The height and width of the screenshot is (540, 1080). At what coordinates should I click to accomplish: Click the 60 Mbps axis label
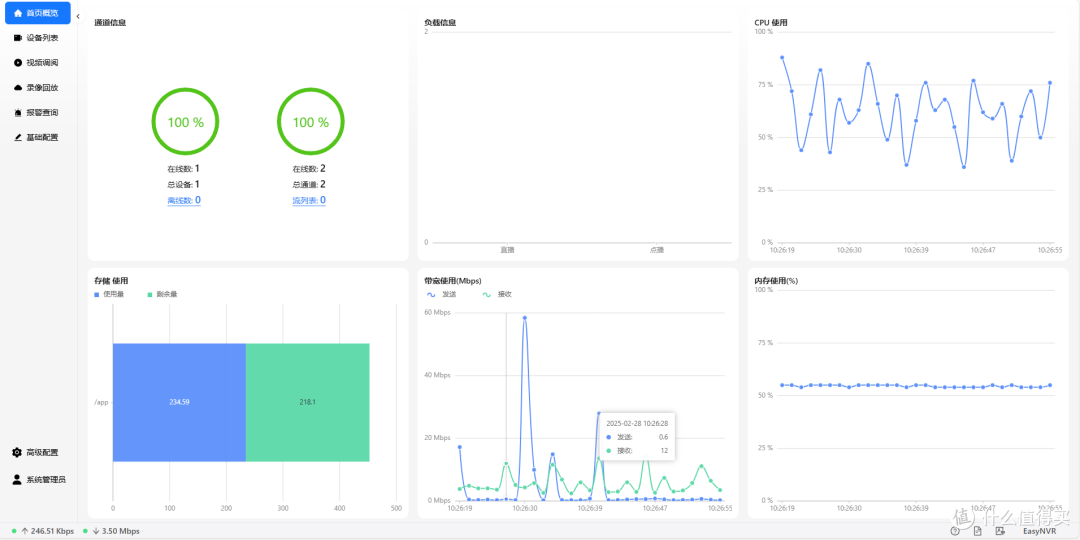tap(437, 313)
